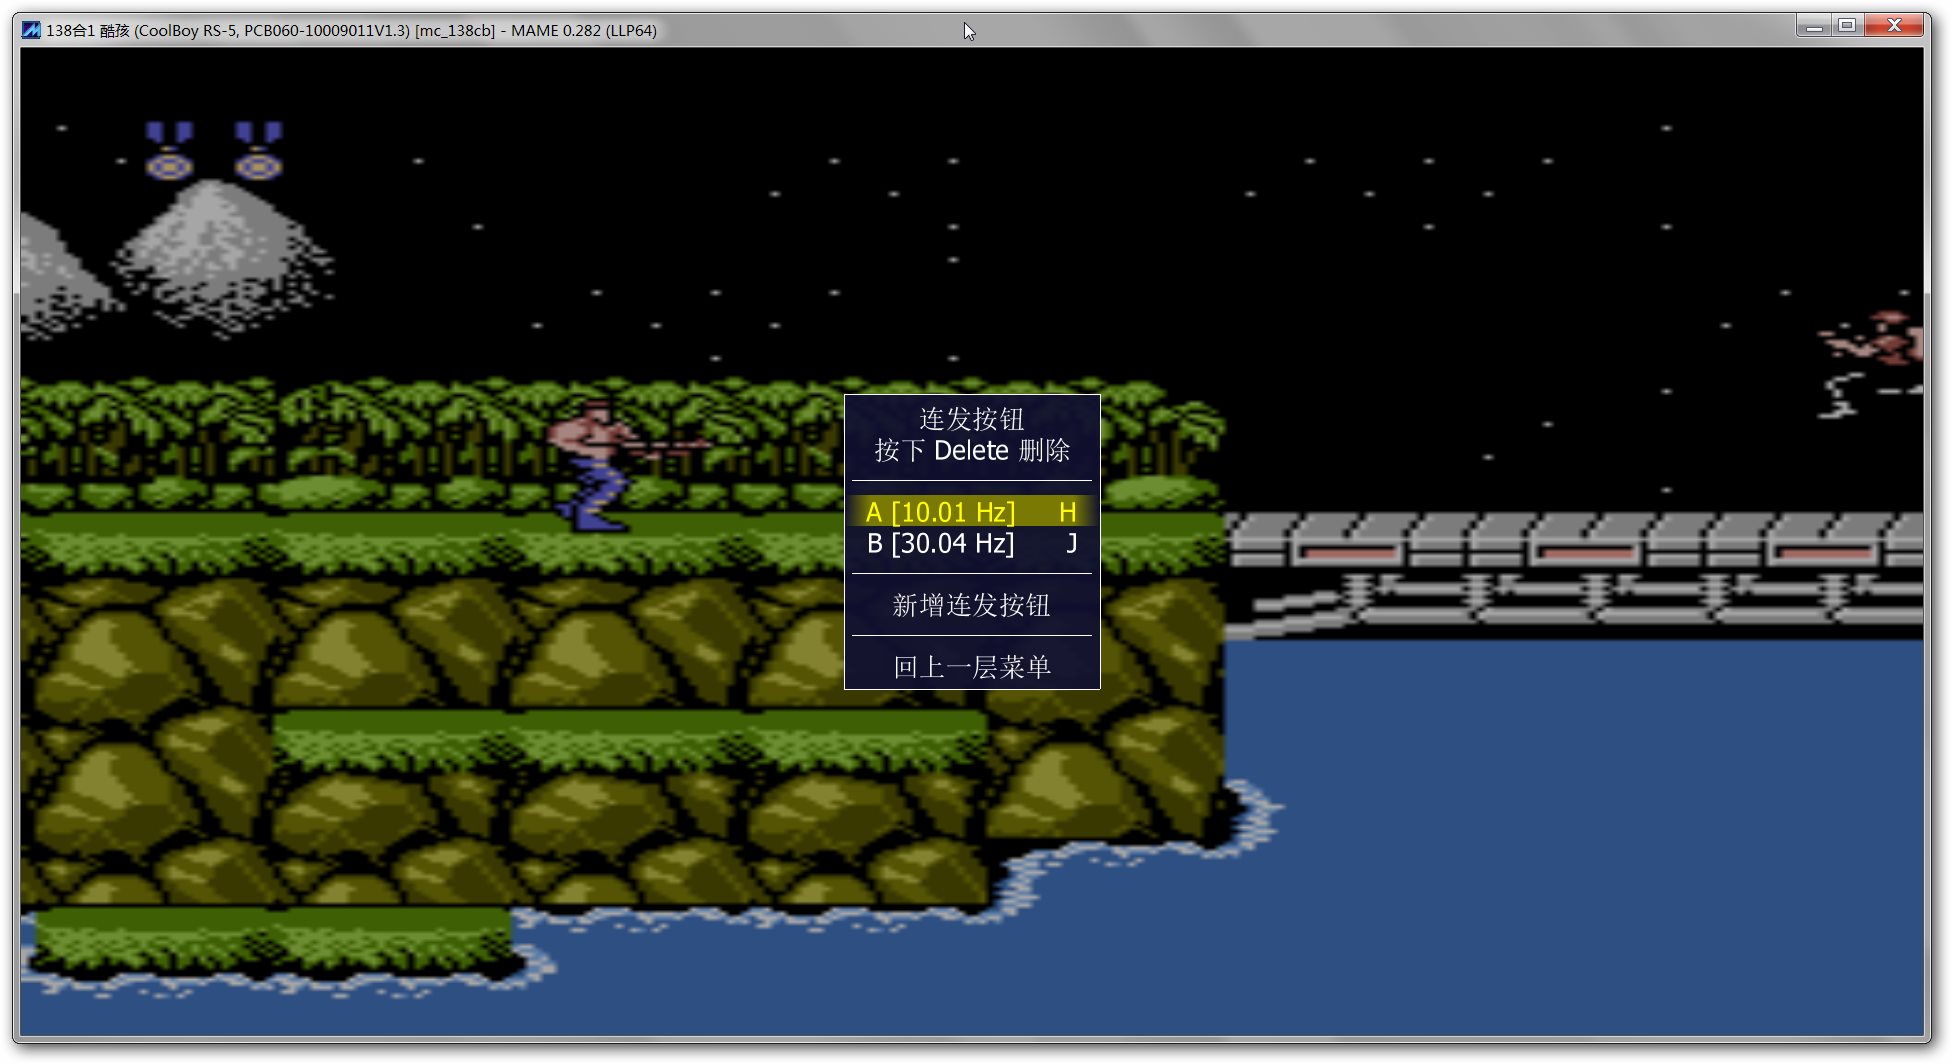Click the window title text 138合1 酷孩
Screen dimensions: 1952x1064
(88, 30)
